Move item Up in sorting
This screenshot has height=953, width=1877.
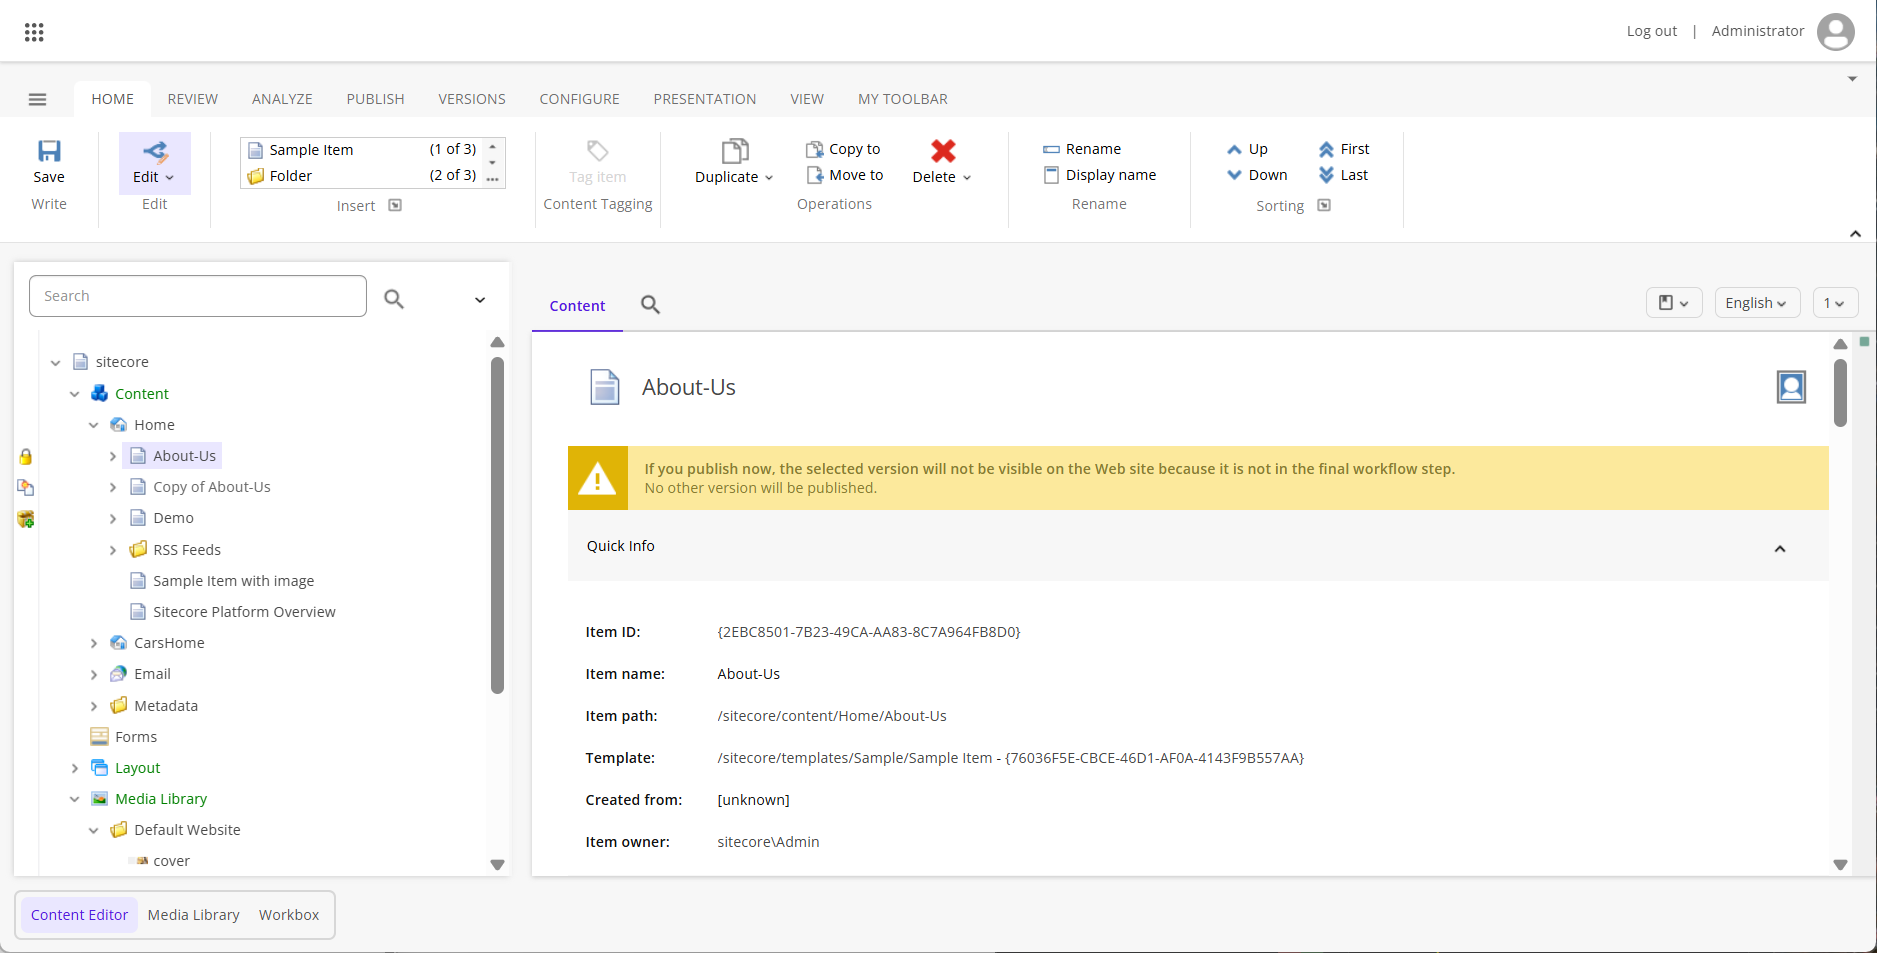[x=1247, y=149]
